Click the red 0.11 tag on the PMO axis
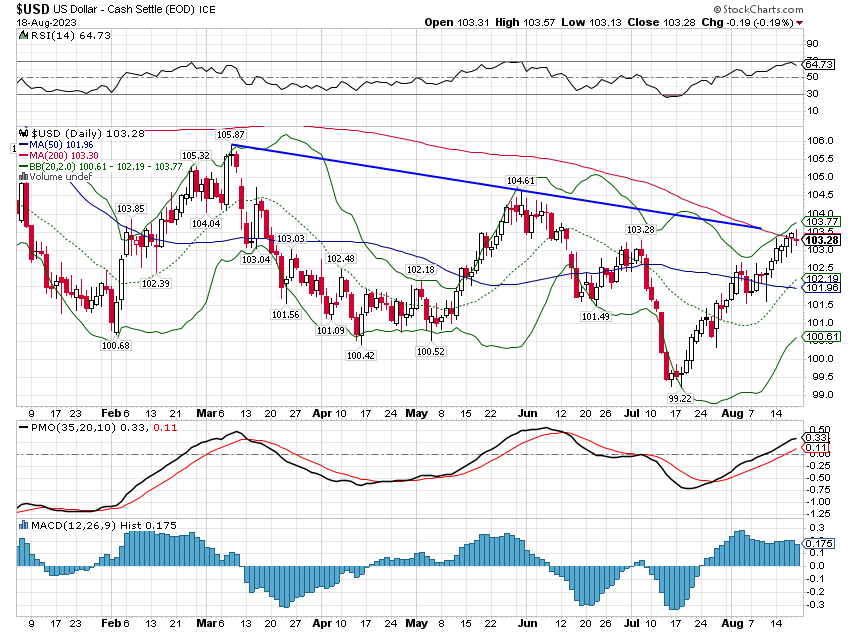 816,448
